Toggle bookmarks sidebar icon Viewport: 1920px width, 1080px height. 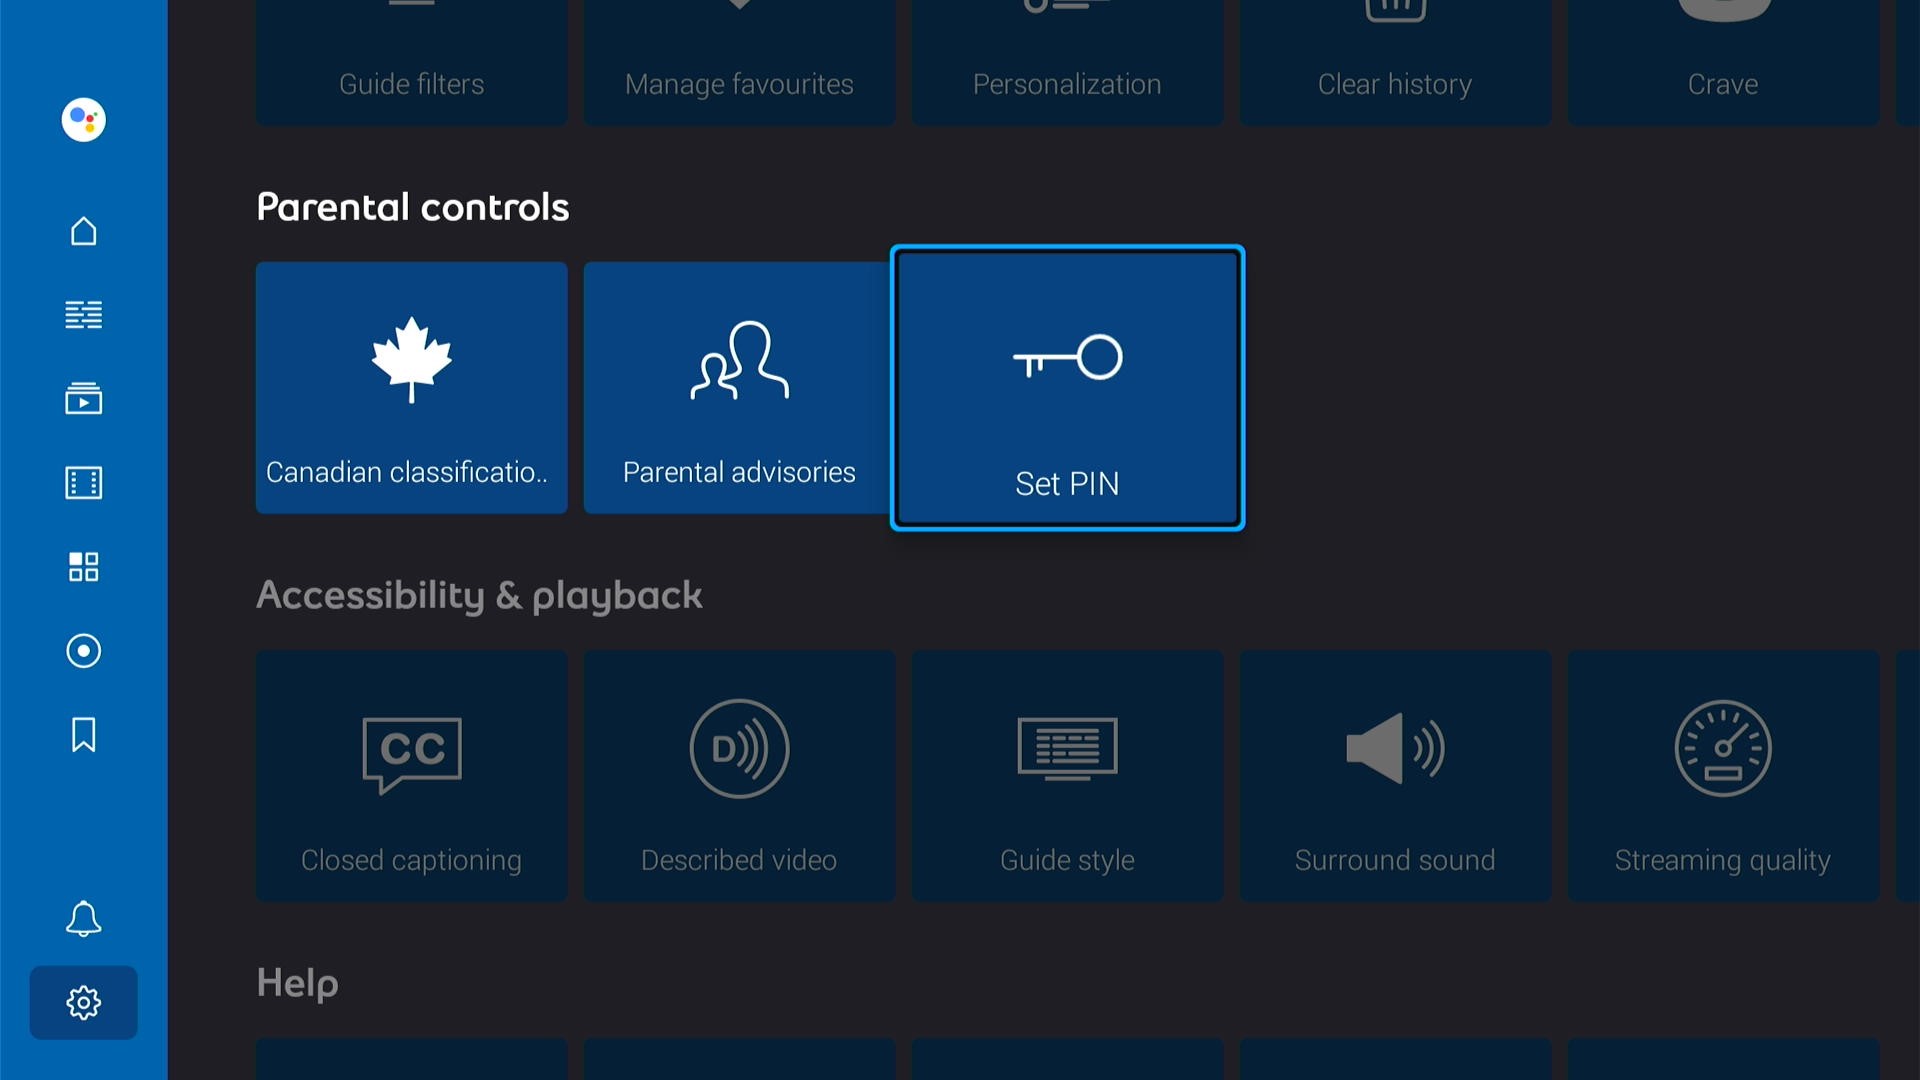[83, 735]
